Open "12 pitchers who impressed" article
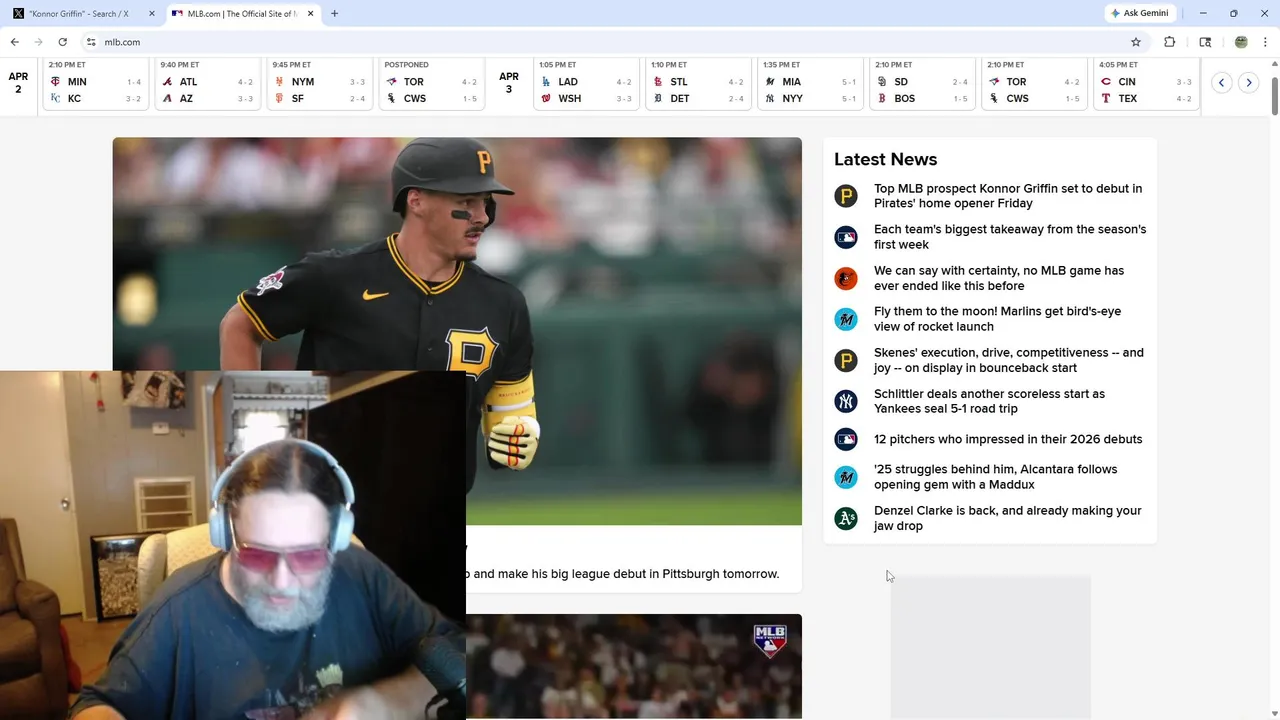Viewport: 1280px width, 720px height. pyautogui.click(x=1008, y=439)
